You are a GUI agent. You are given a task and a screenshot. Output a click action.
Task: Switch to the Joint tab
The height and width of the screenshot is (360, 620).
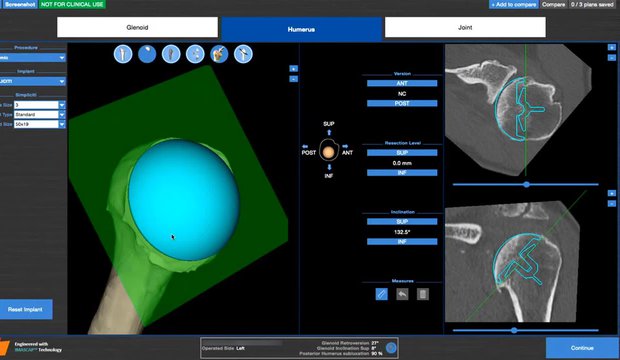coord(465,27)
